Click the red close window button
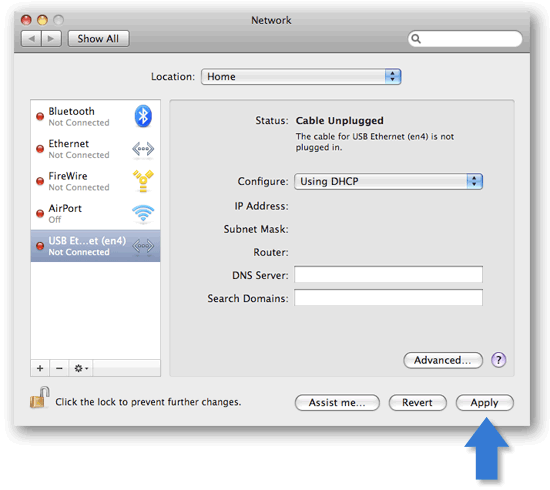 point(26,20)
